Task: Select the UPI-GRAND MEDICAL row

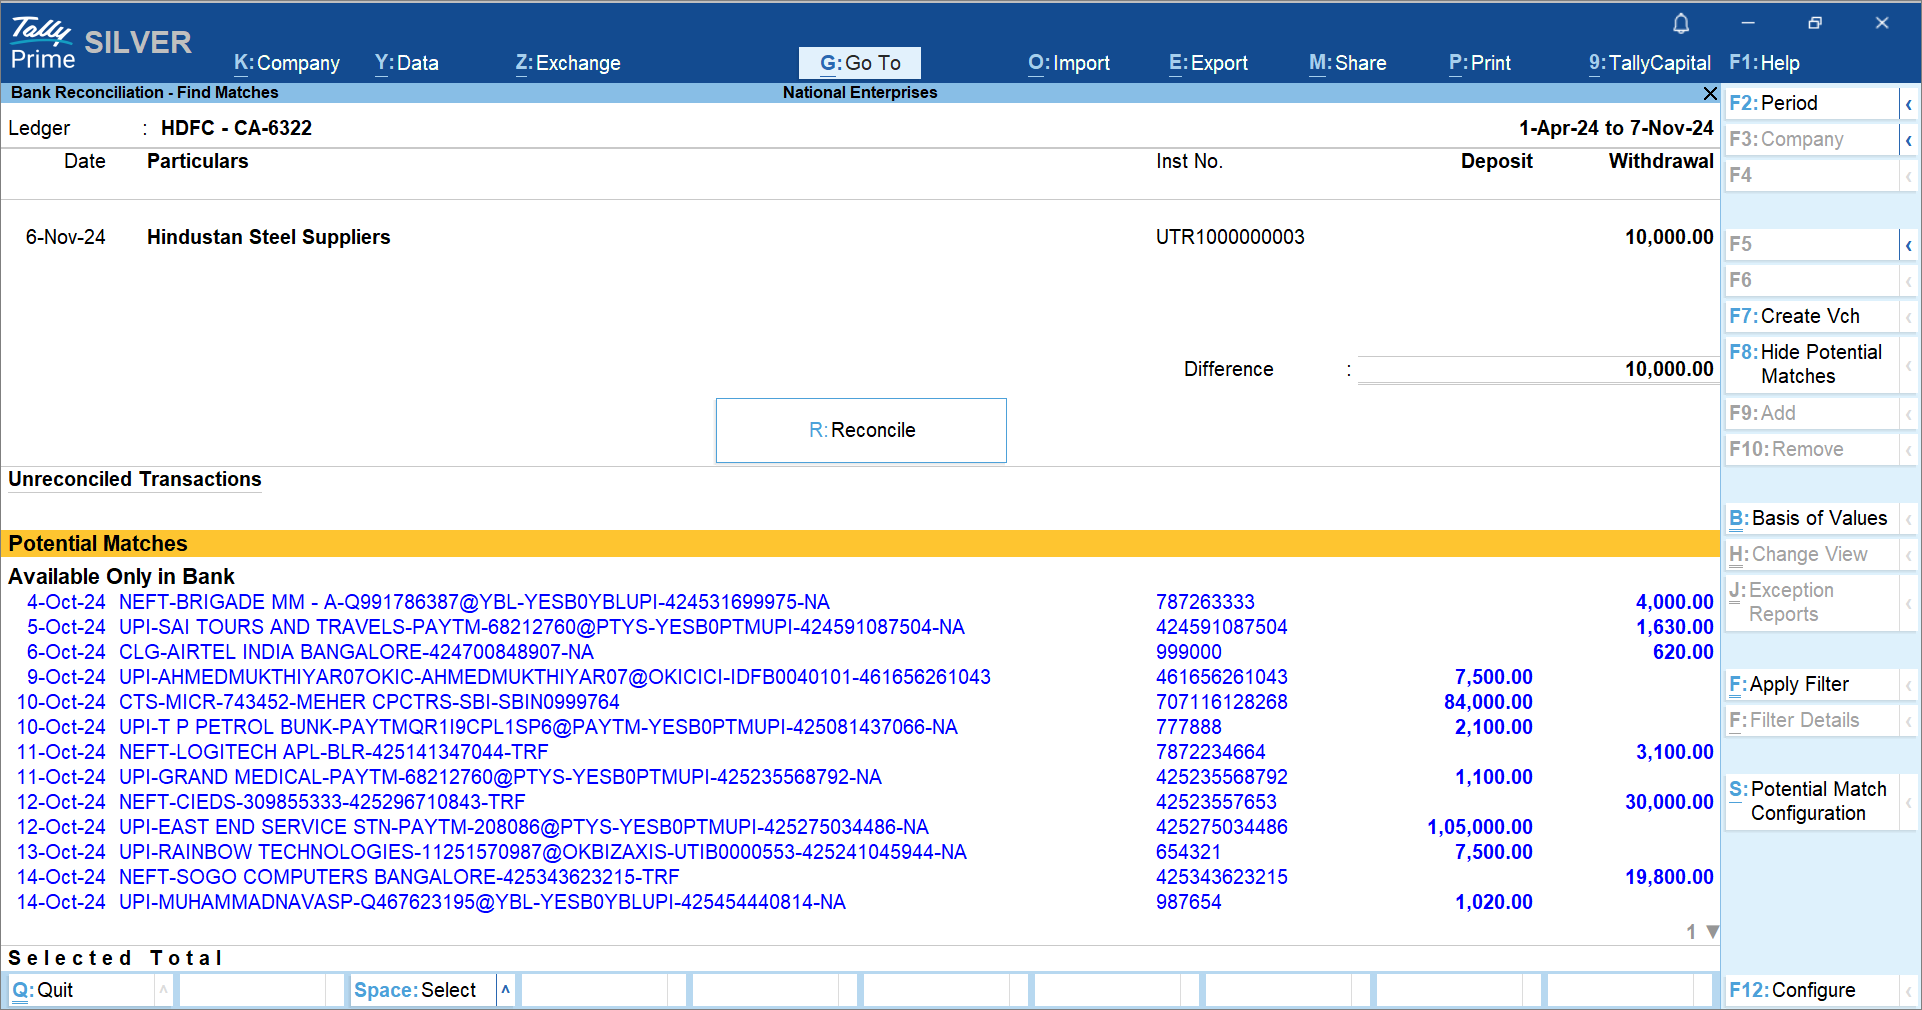Action: click(x=860, y=777)
